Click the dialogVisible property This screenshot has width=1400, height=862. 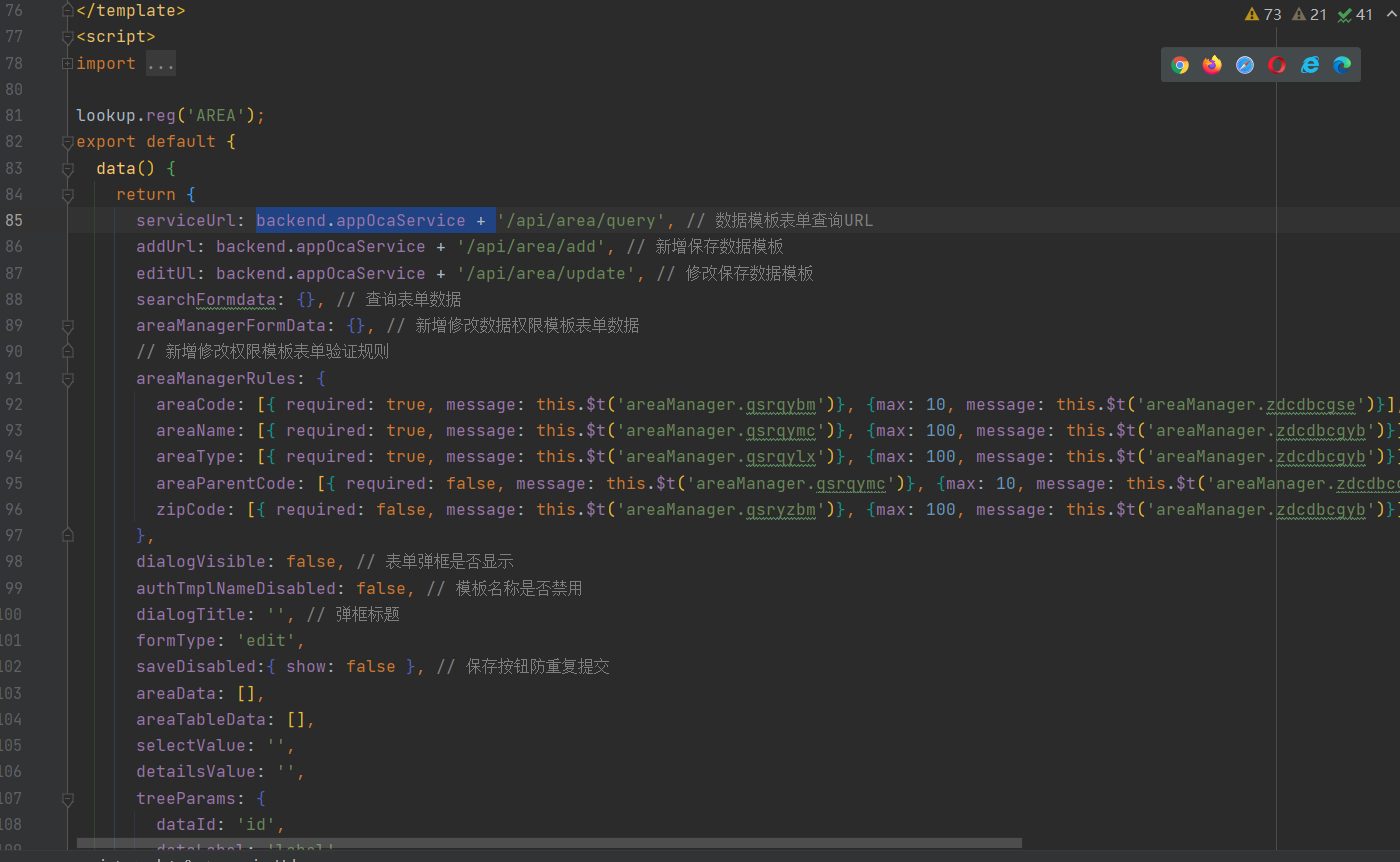[x=201, y=561]
